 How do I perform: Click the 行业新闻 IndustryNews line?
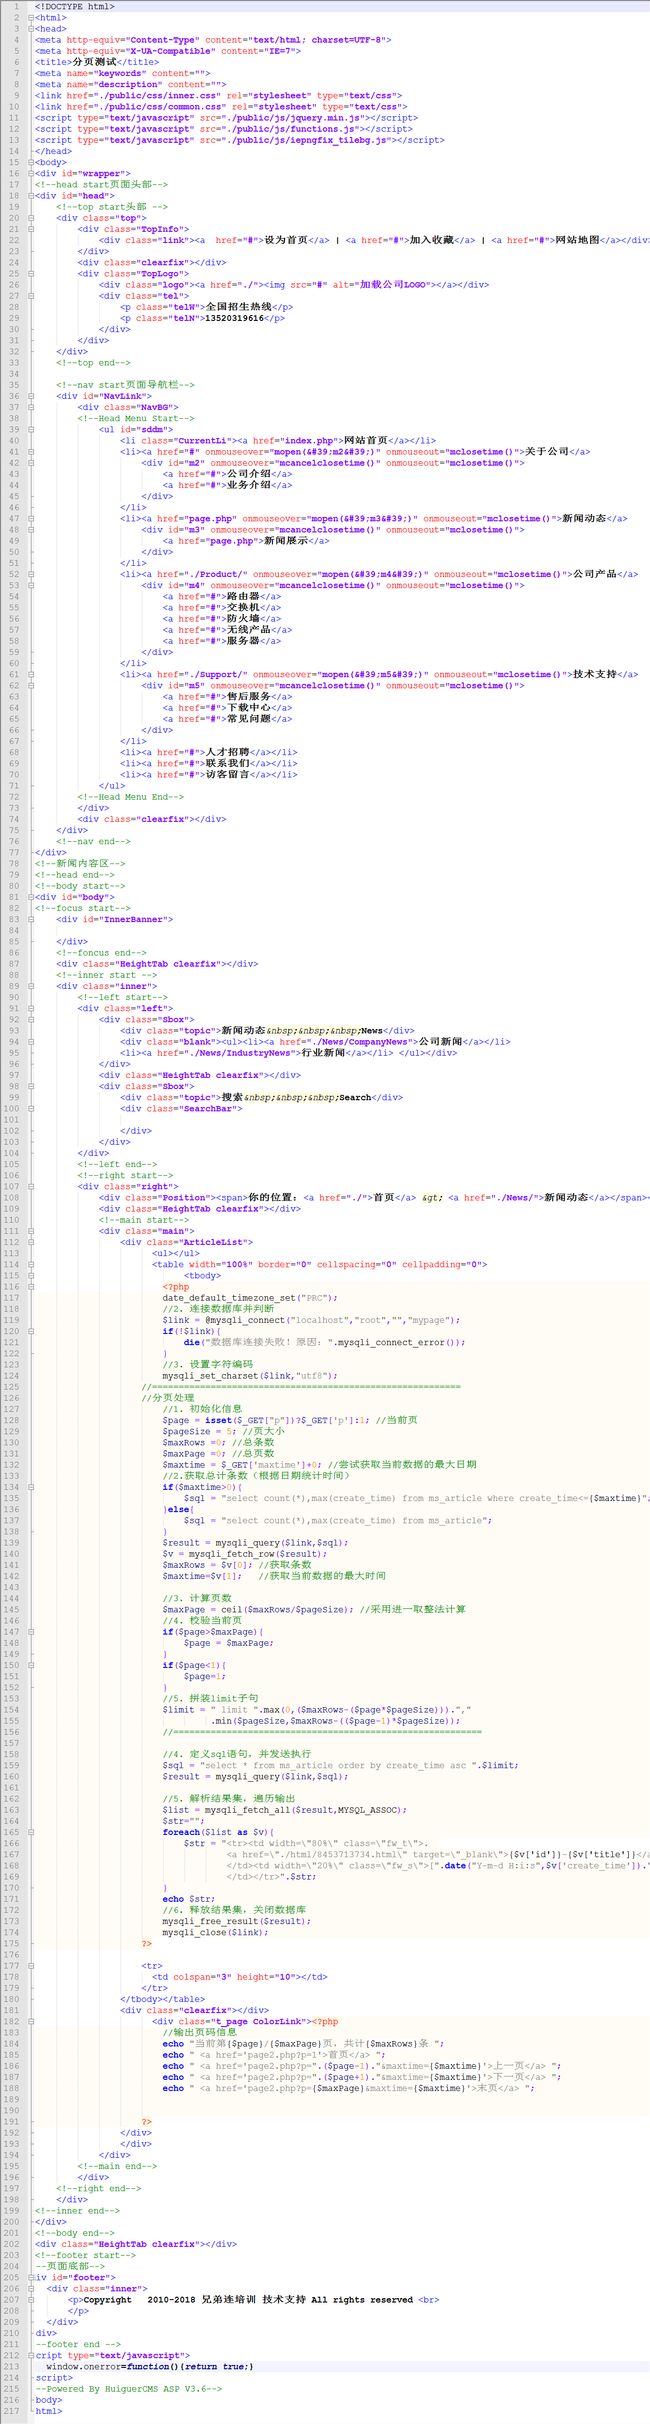click(x=289, y=1053)
